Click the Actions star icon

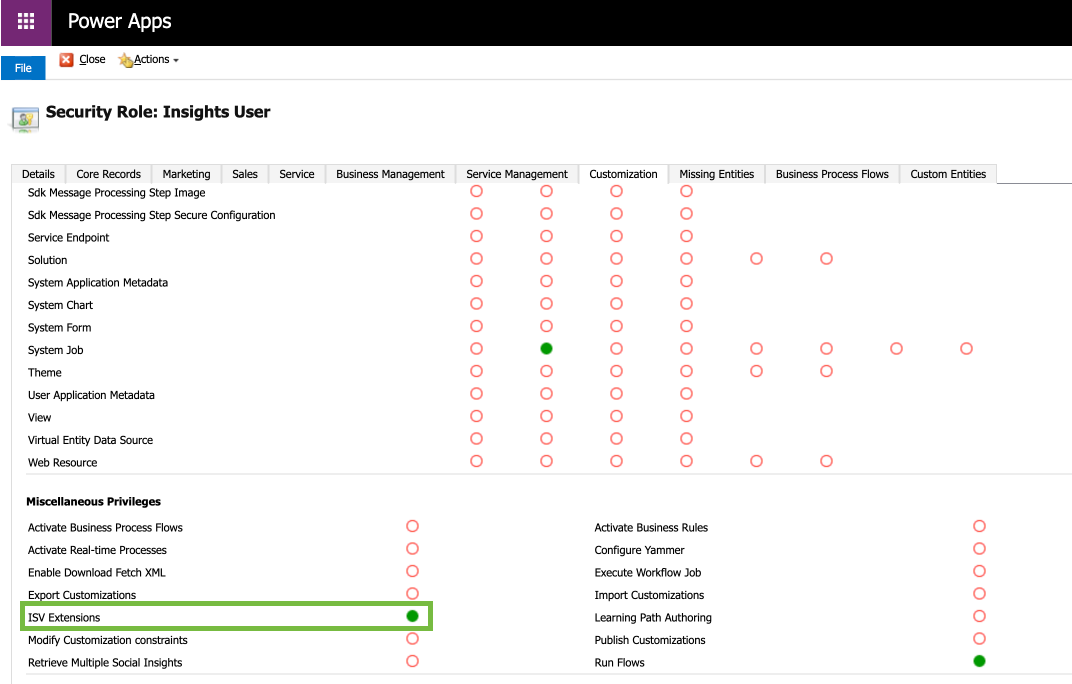point(125,60)
